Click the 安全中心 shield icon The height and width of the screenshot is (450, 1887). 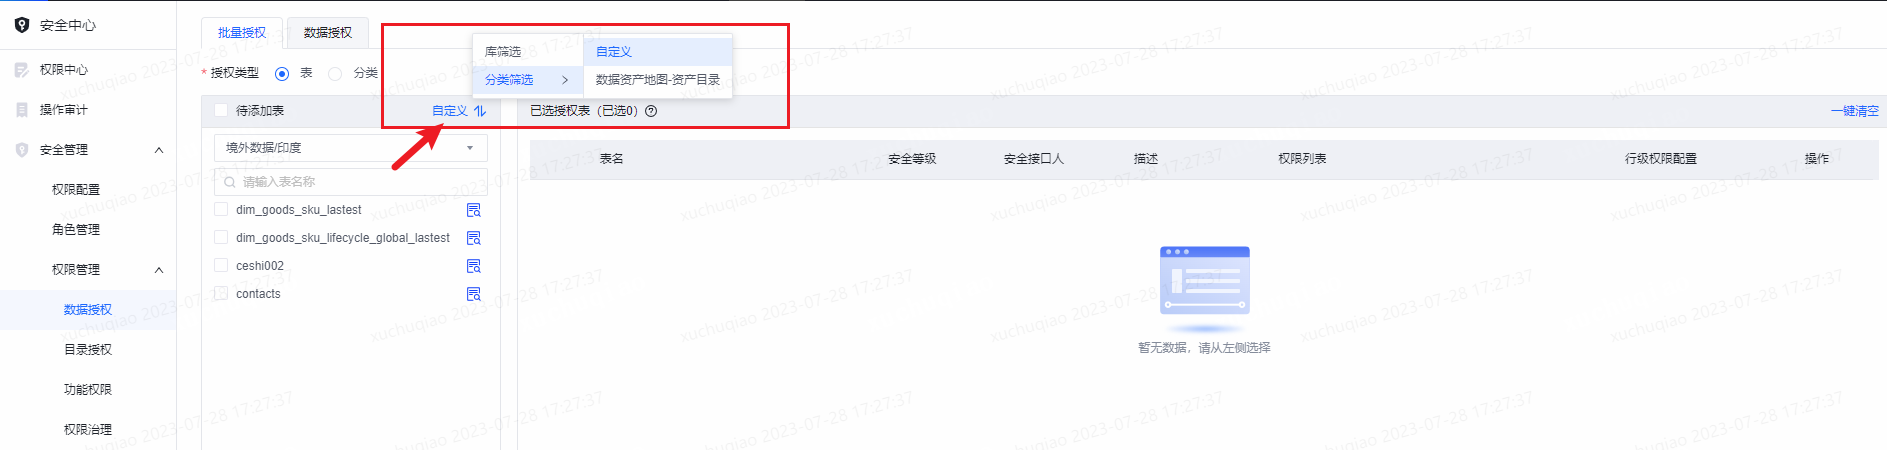tap(22, 25)
